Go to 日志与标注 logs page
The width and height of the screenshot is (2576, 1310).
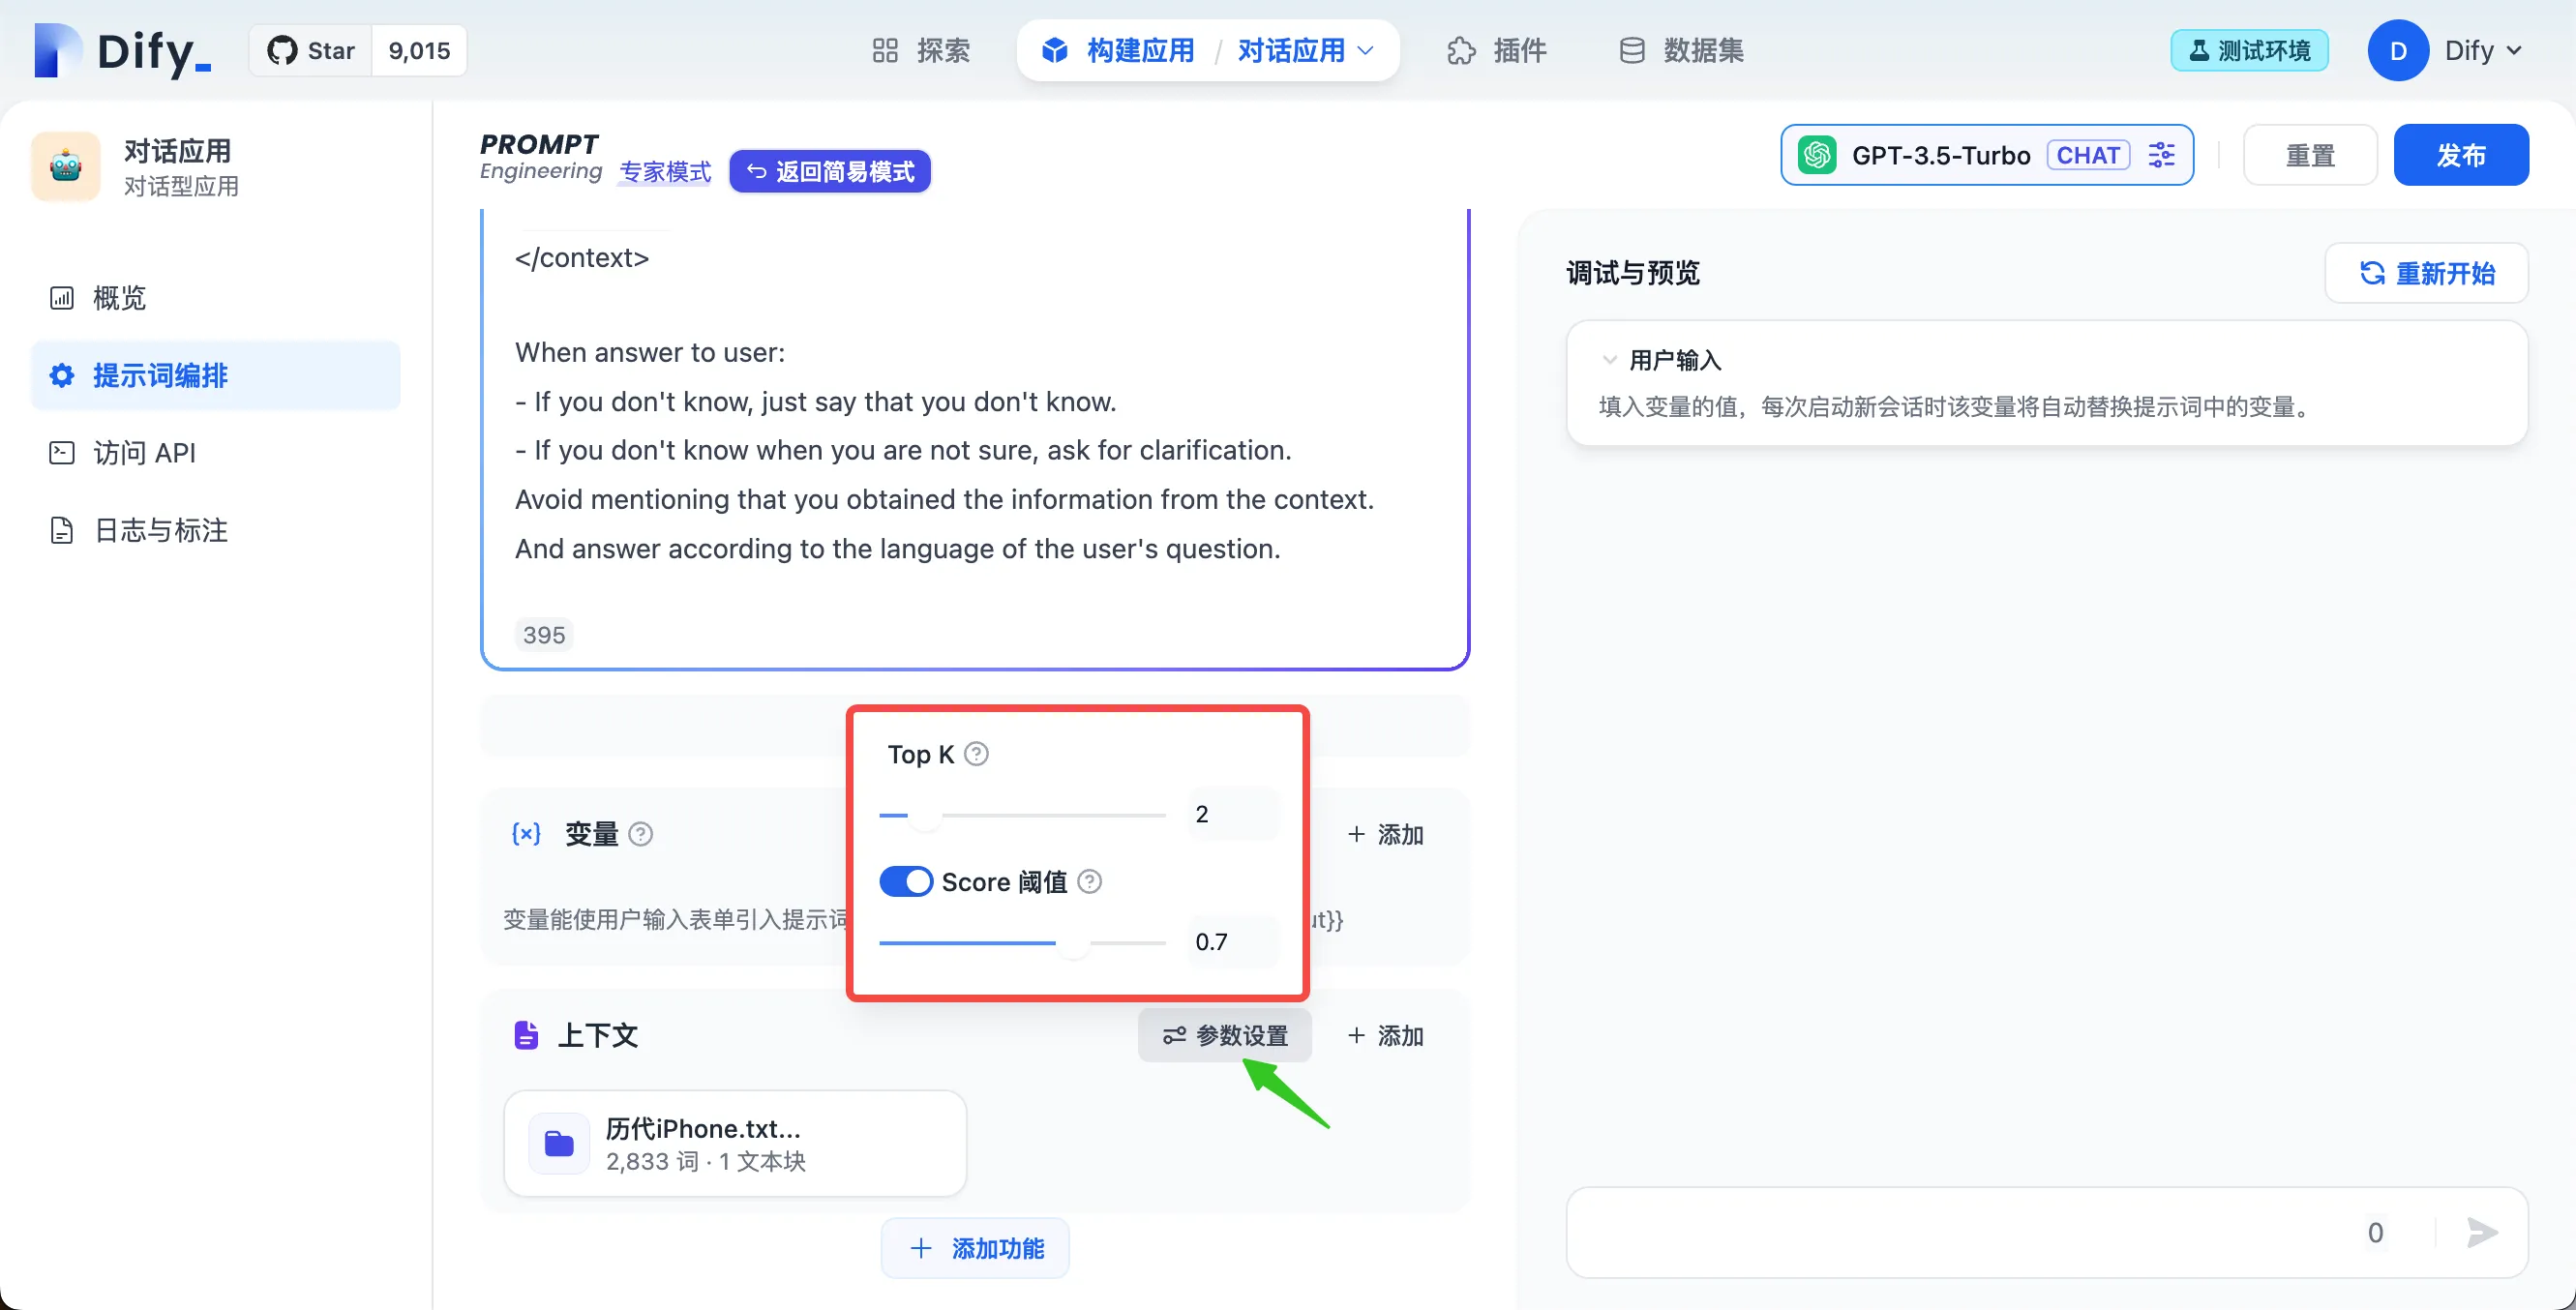(x=160, y=530)
